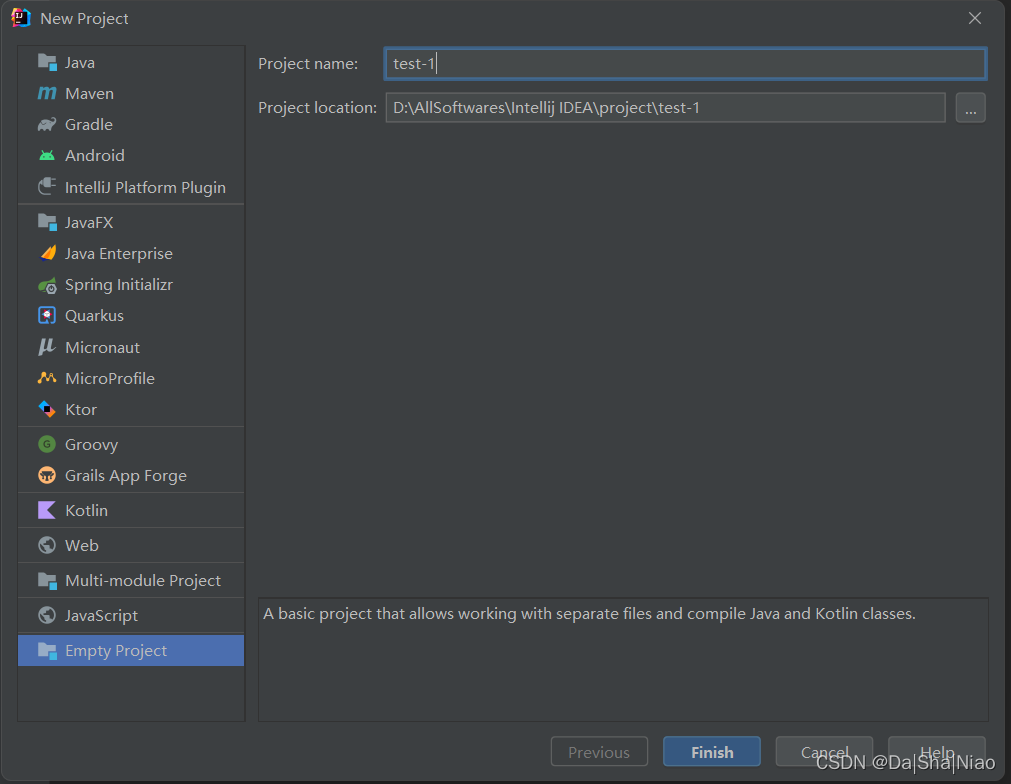Click the green Groovy icon

coord(47,444)
